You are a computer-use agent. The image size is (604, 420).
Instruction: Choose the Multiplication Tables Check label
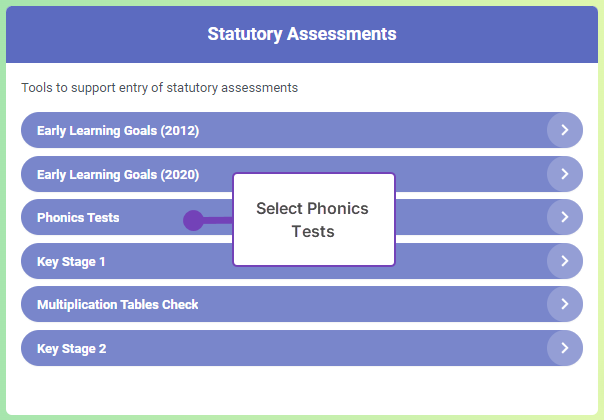coord(118,305)
